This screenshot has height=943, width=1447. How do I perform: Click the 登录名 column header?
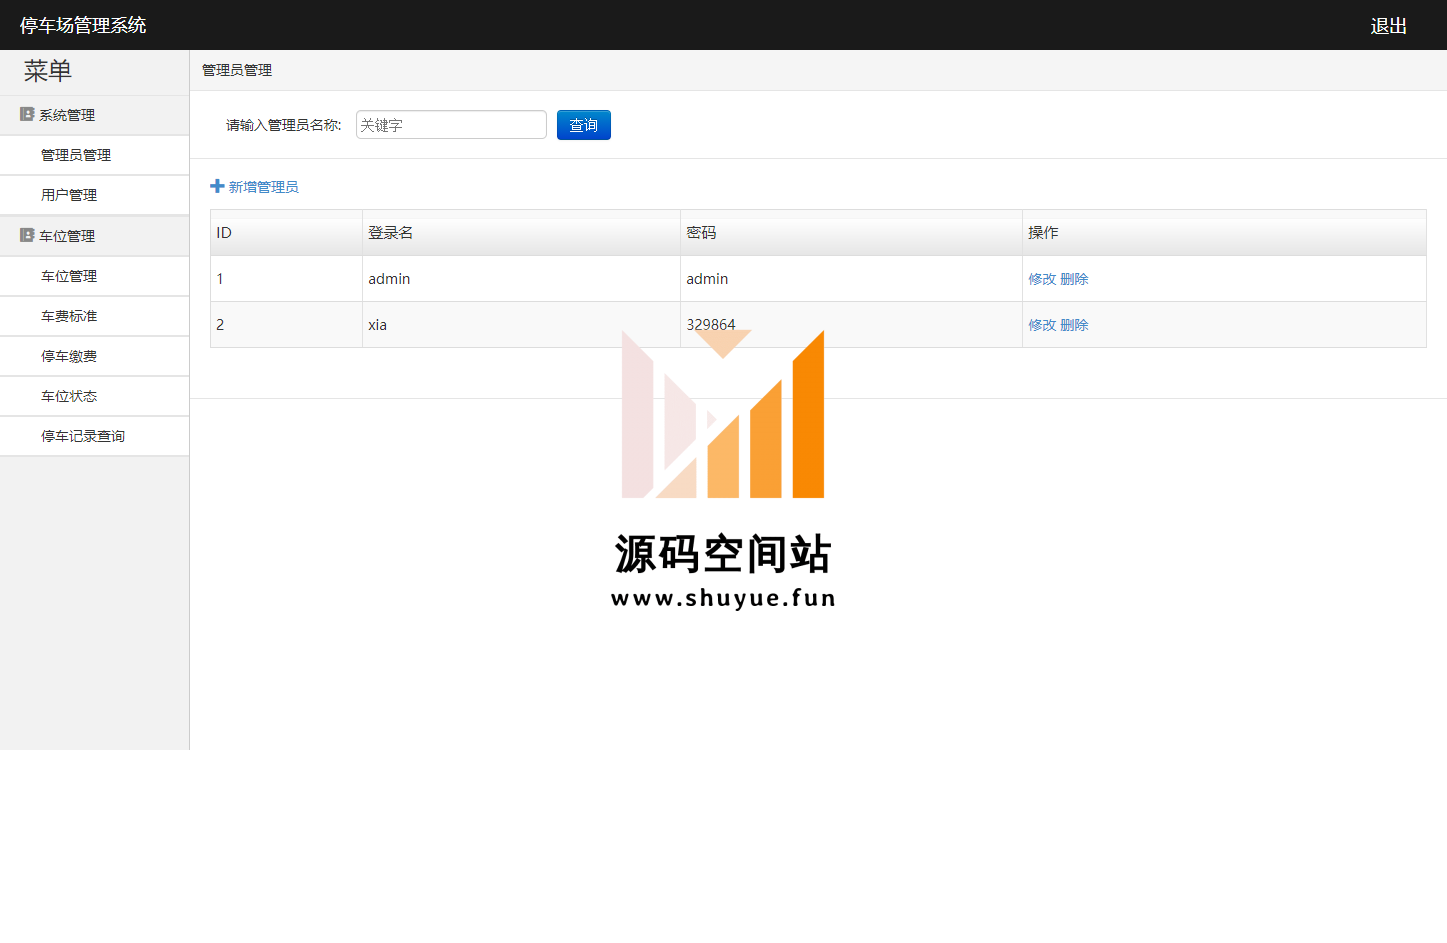point(521,233)
